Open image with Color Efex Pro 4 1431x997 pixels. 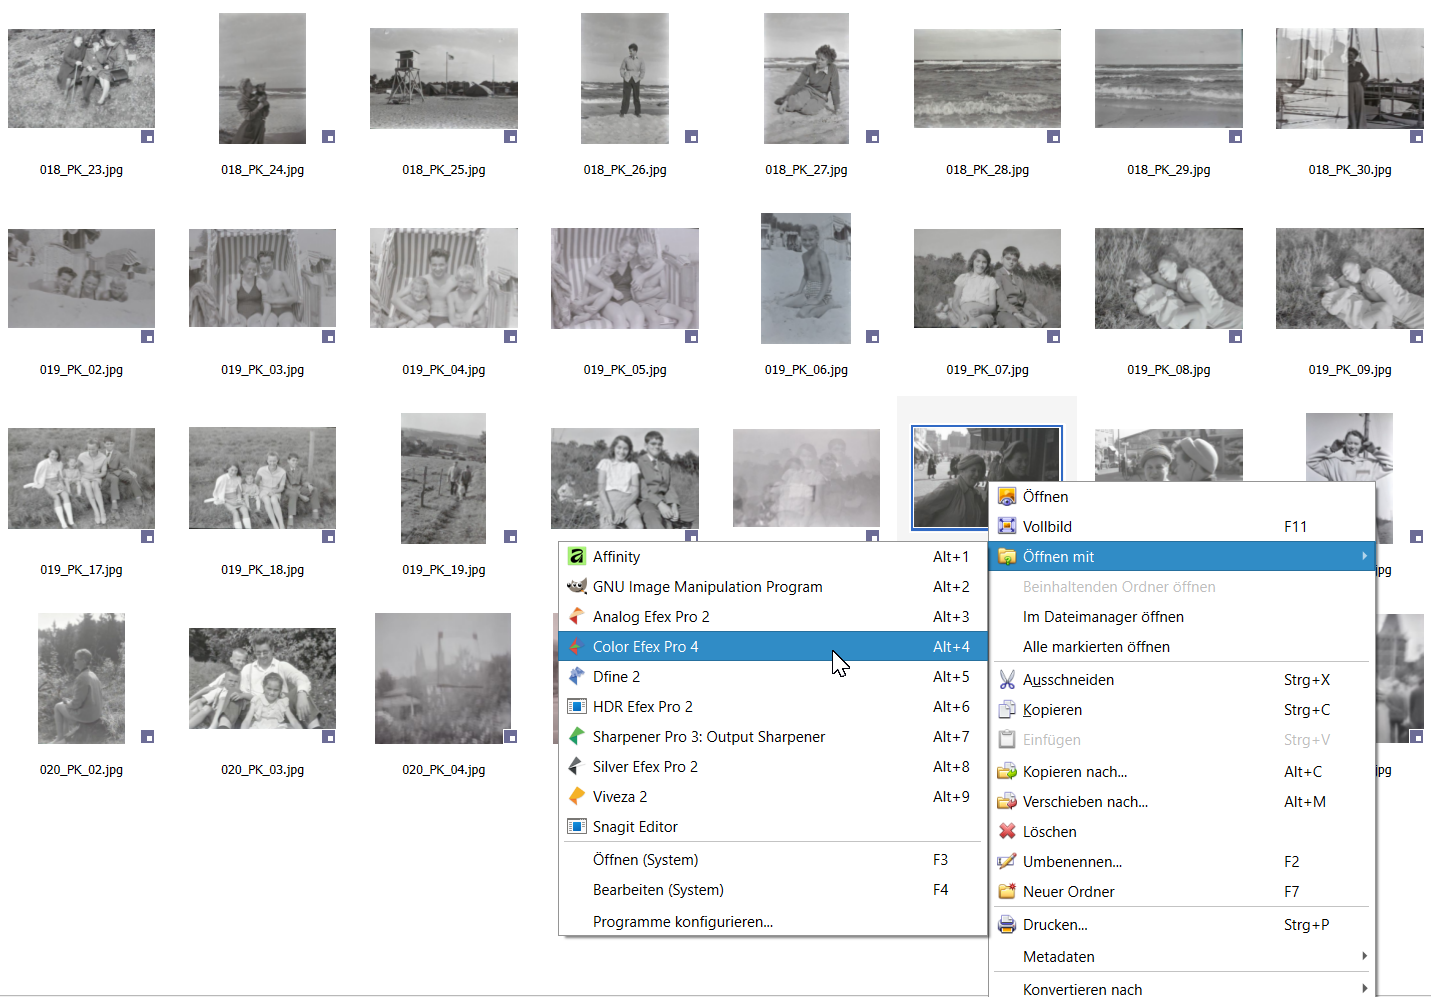pos(645,647)
